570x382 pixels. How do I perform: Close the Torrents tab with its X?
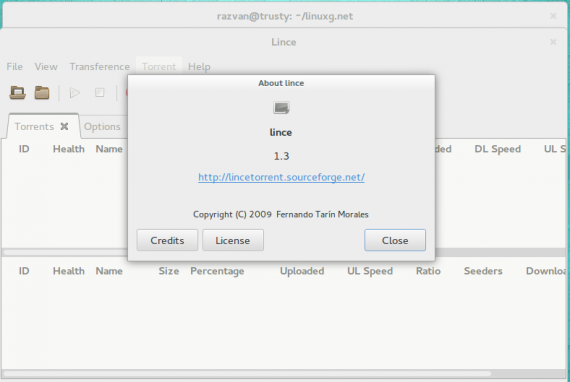(x=64, y=126)
